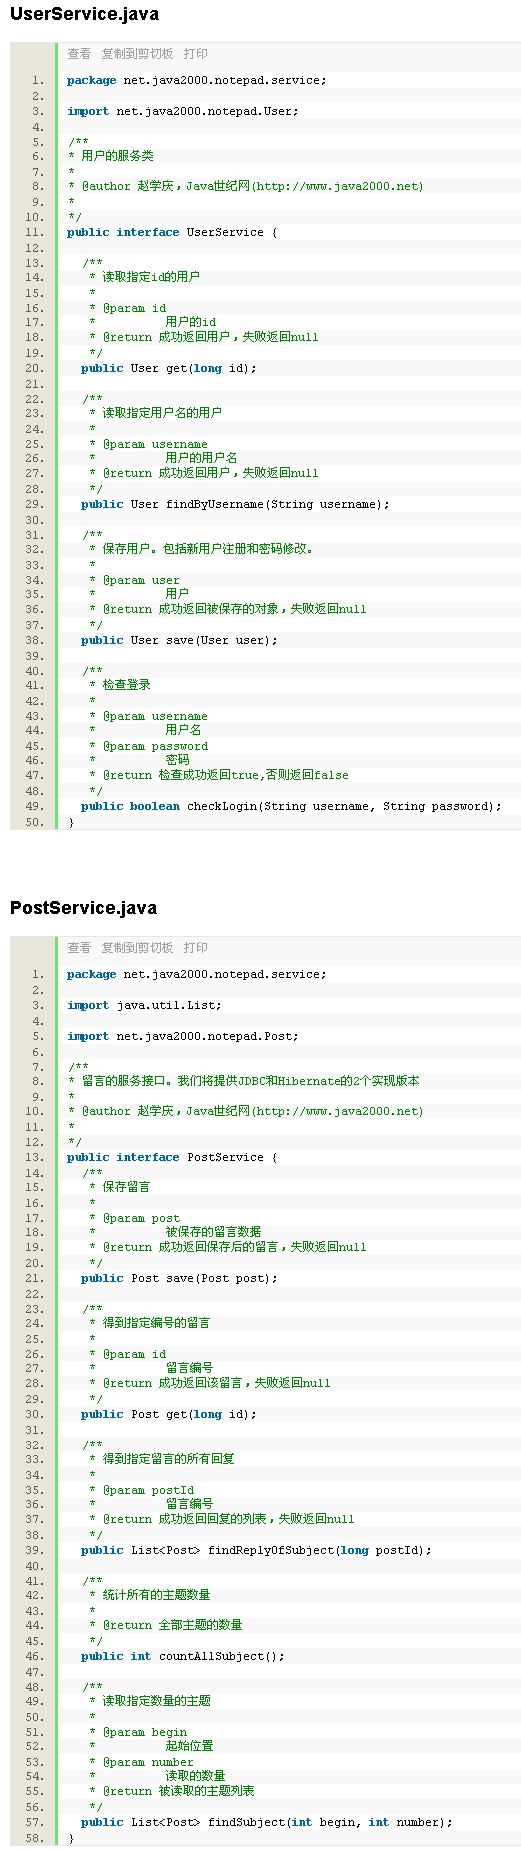Click "@param number" comment line
521x1852 pixels.
(x=142, y=1762)
